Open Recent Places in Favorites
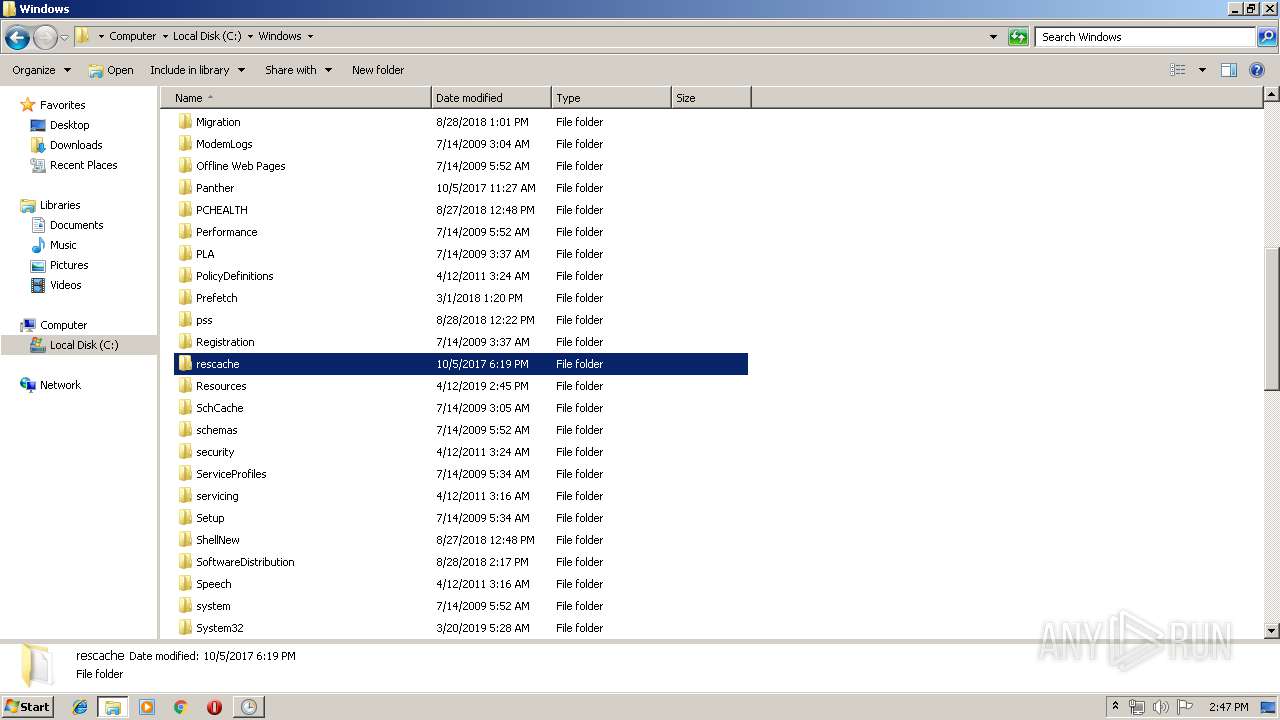The height and width of the screenshot is (720, 1280). coord(83,165)
